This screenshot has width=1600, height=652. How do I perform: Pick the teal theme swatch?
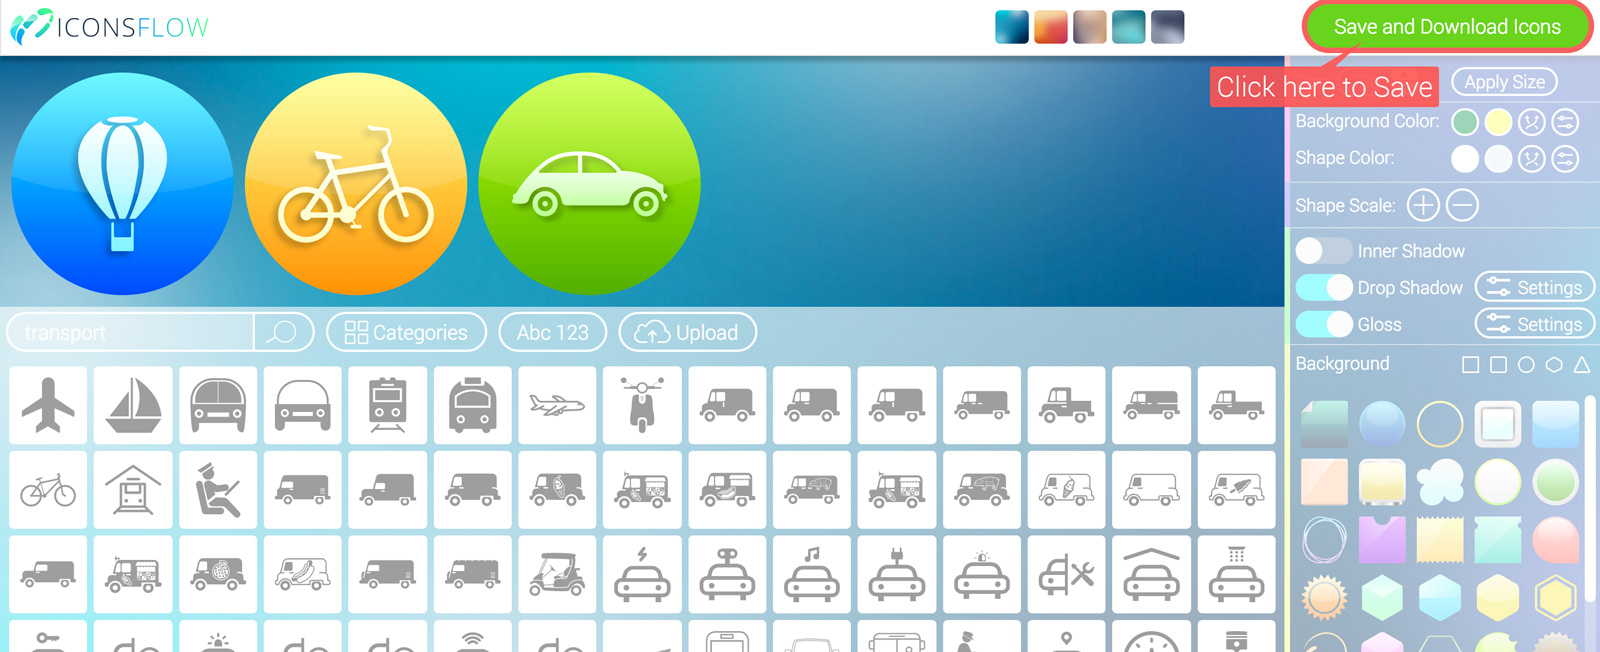tap(1129, 27)
